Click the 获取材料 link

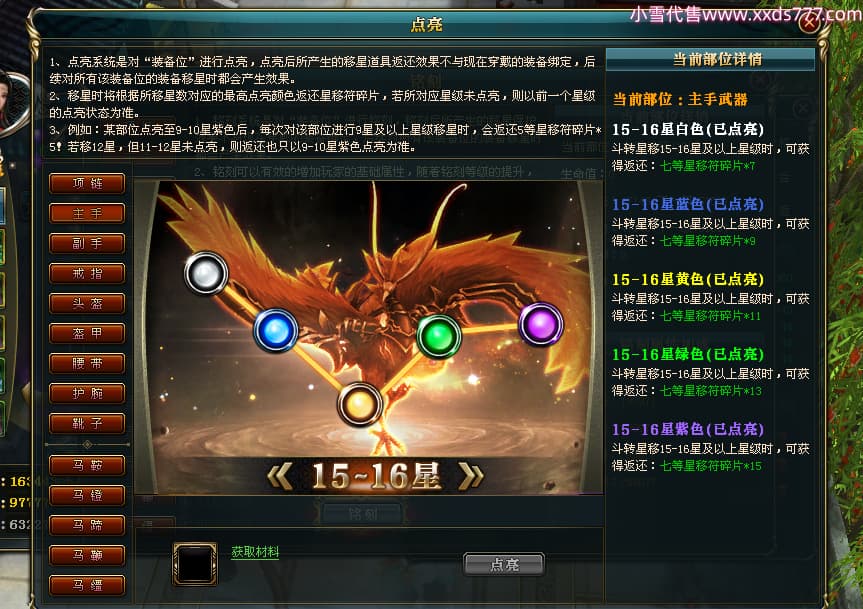[255, 551]
